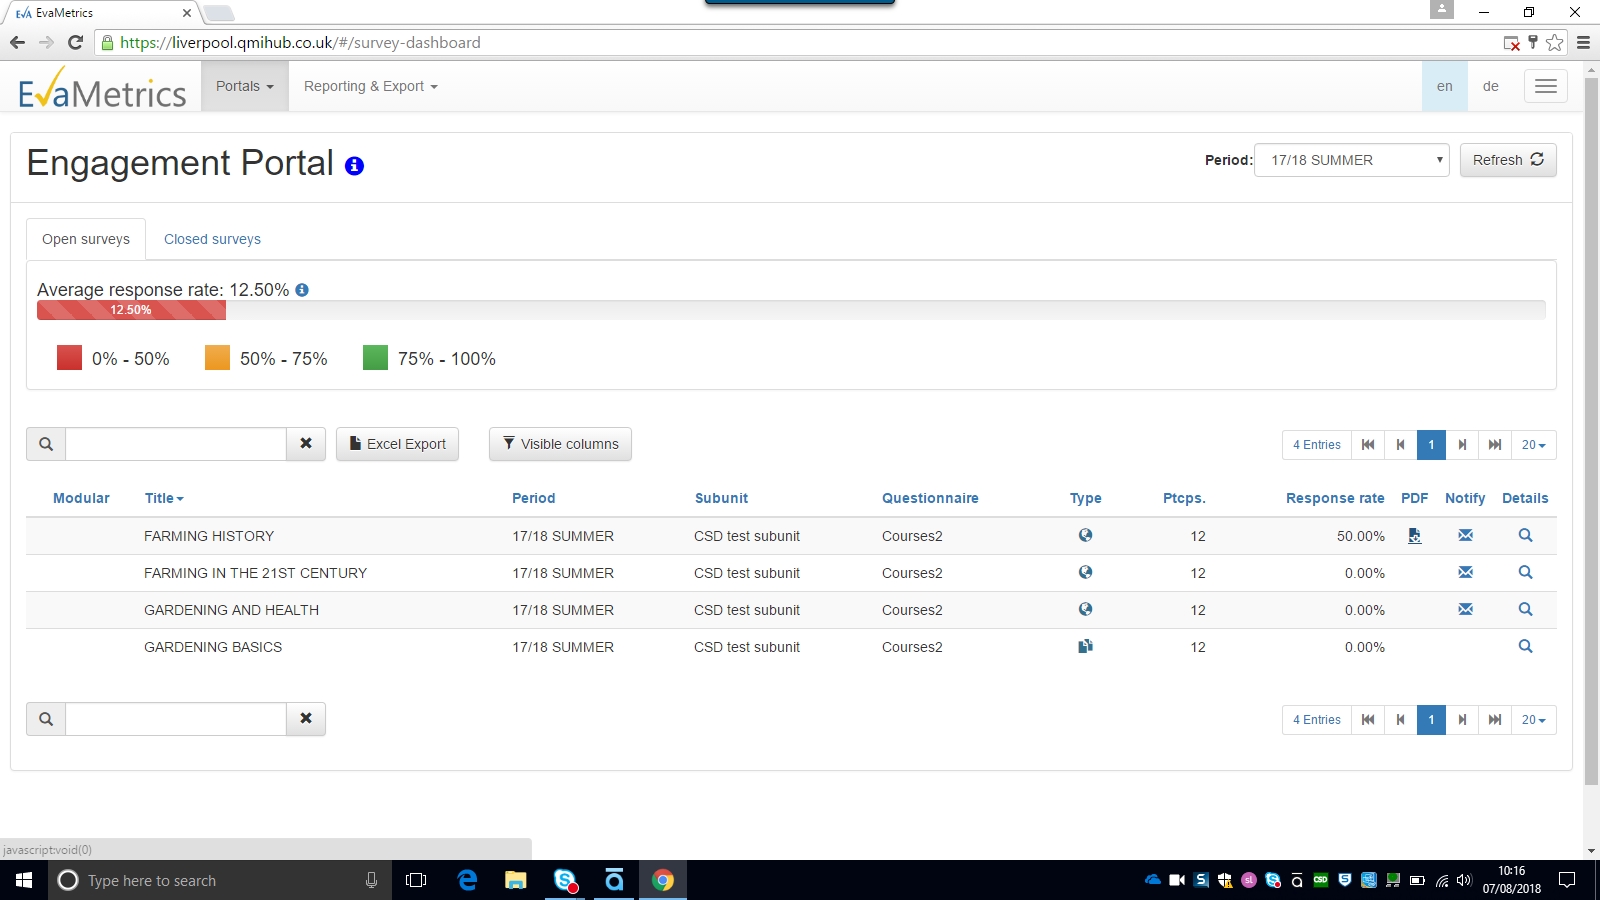The image size is (1600, 900).
Task: Open Reporting & Export dropdown menu
Action: tap(371, 86)
